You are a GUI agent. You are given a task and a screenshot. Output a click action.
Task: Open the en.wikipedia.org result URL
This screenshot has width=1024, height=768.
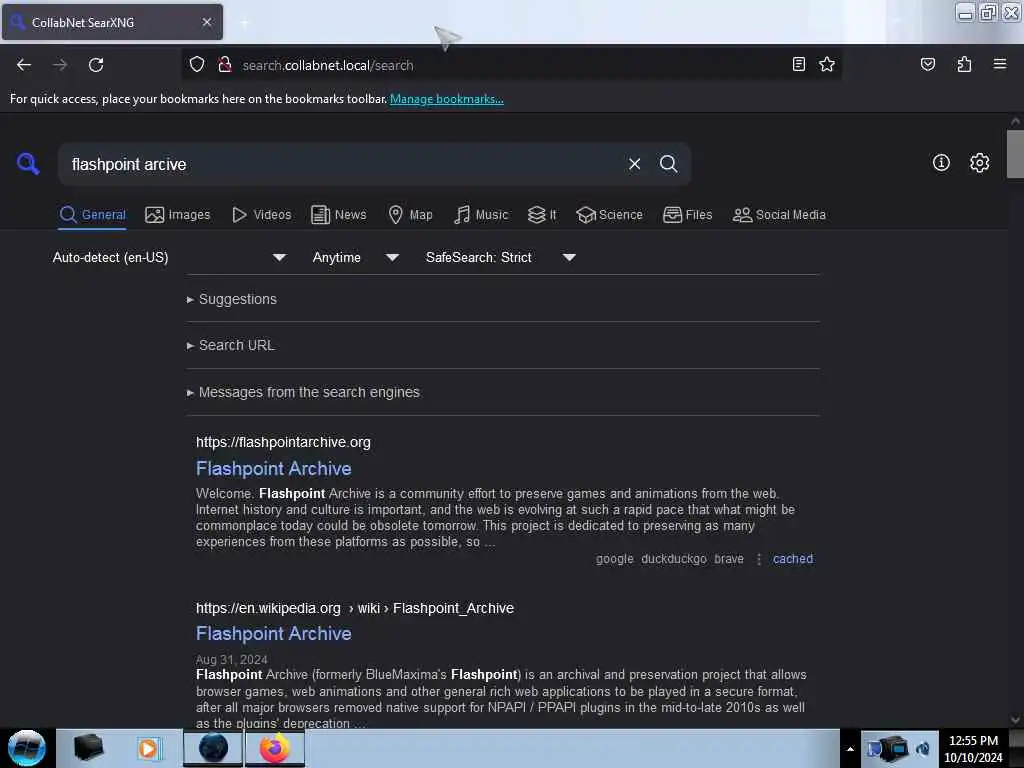(x=355, y=608)
